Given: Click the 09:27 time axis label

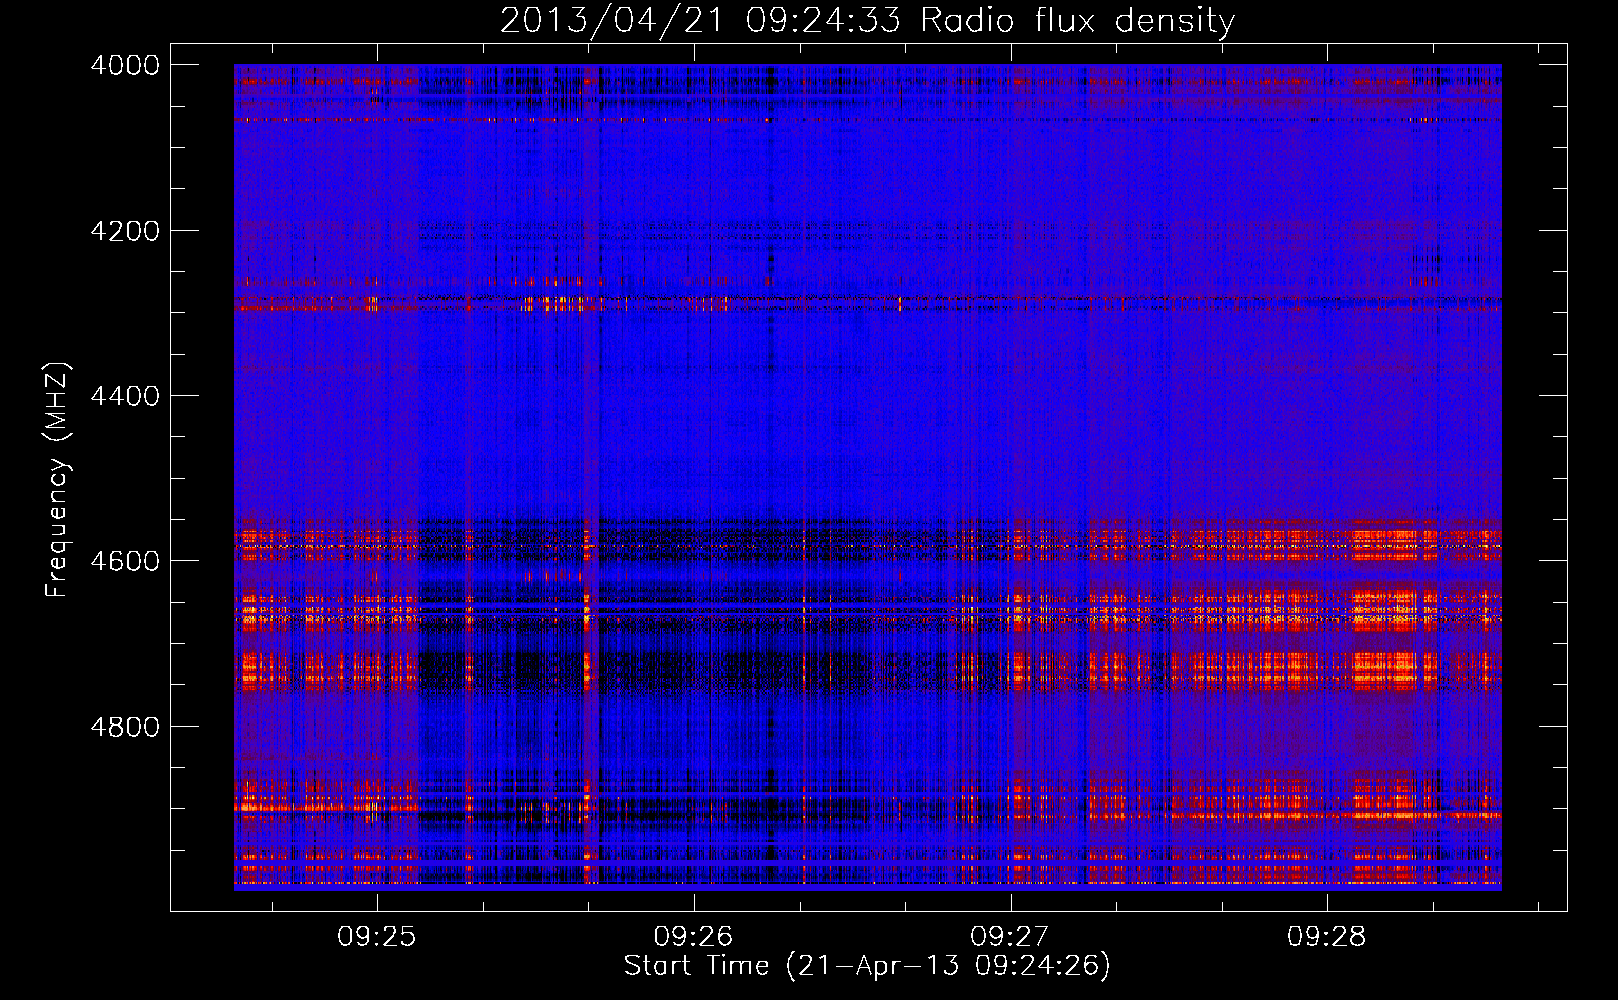Looking at the screenshot, I should (1010, 937).
